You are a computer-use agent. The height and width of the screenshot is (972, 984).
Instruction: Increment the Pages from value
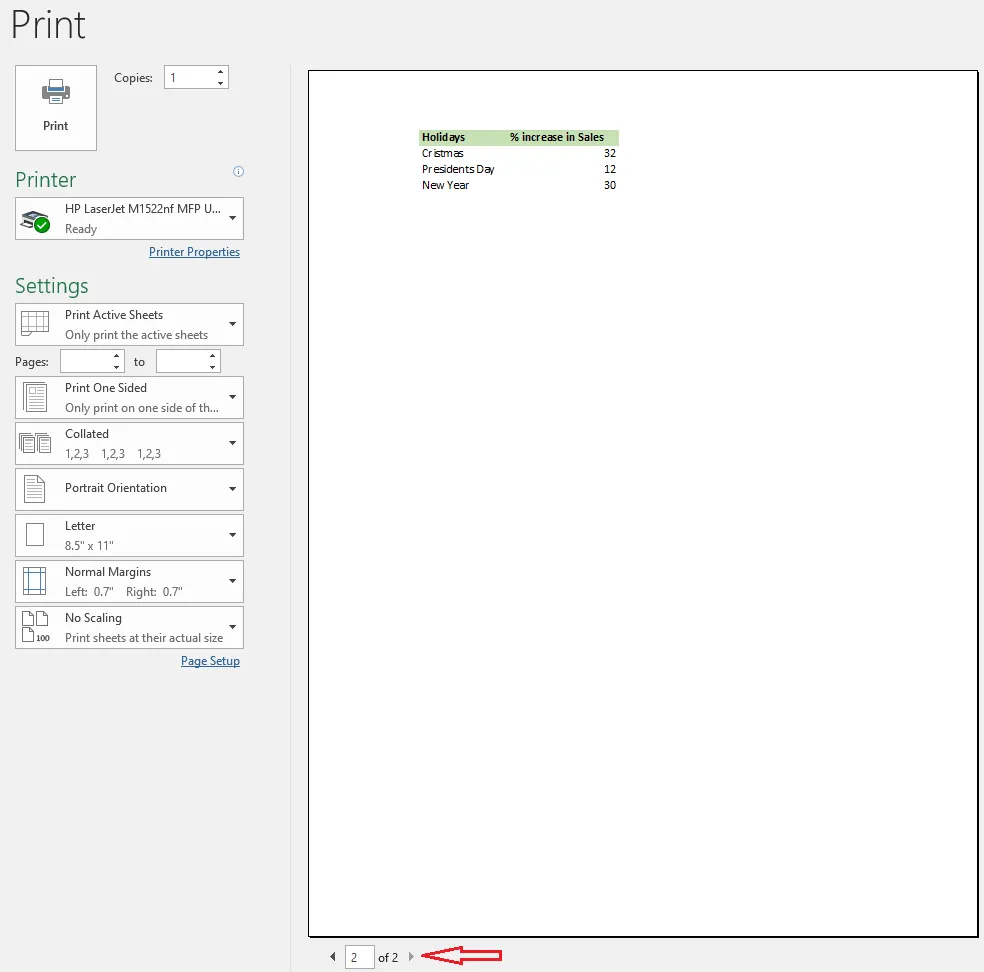point(117,356)
